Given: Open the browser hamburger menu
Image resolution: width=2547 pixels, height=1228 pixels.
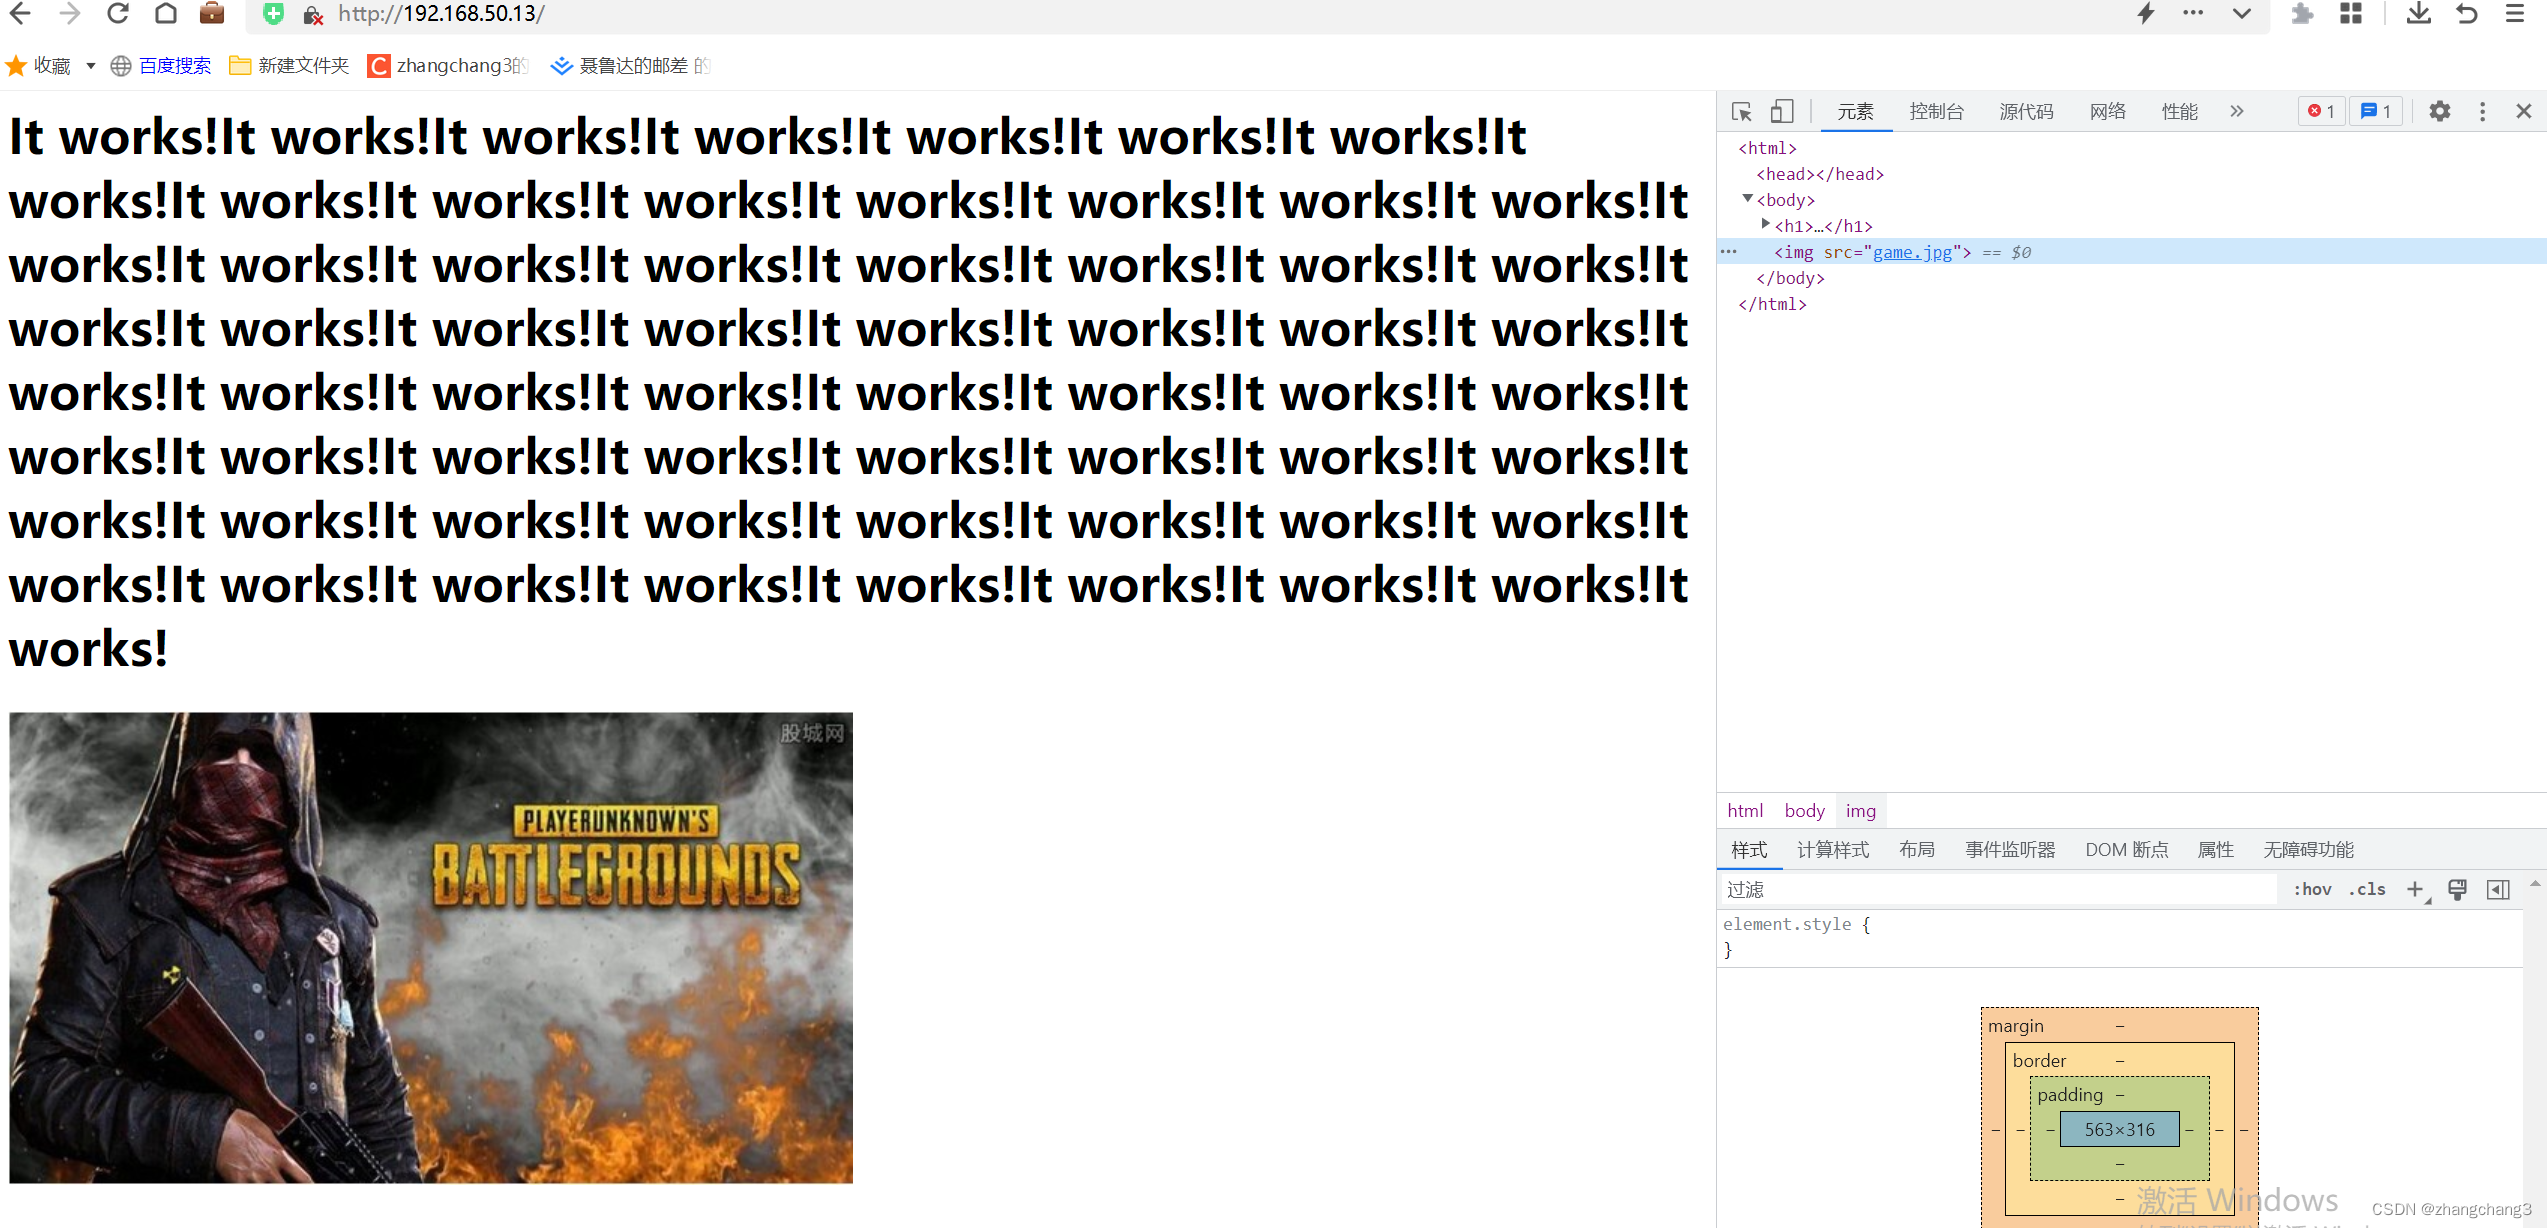Looking at the screenshot, I should coord(2515,13).
